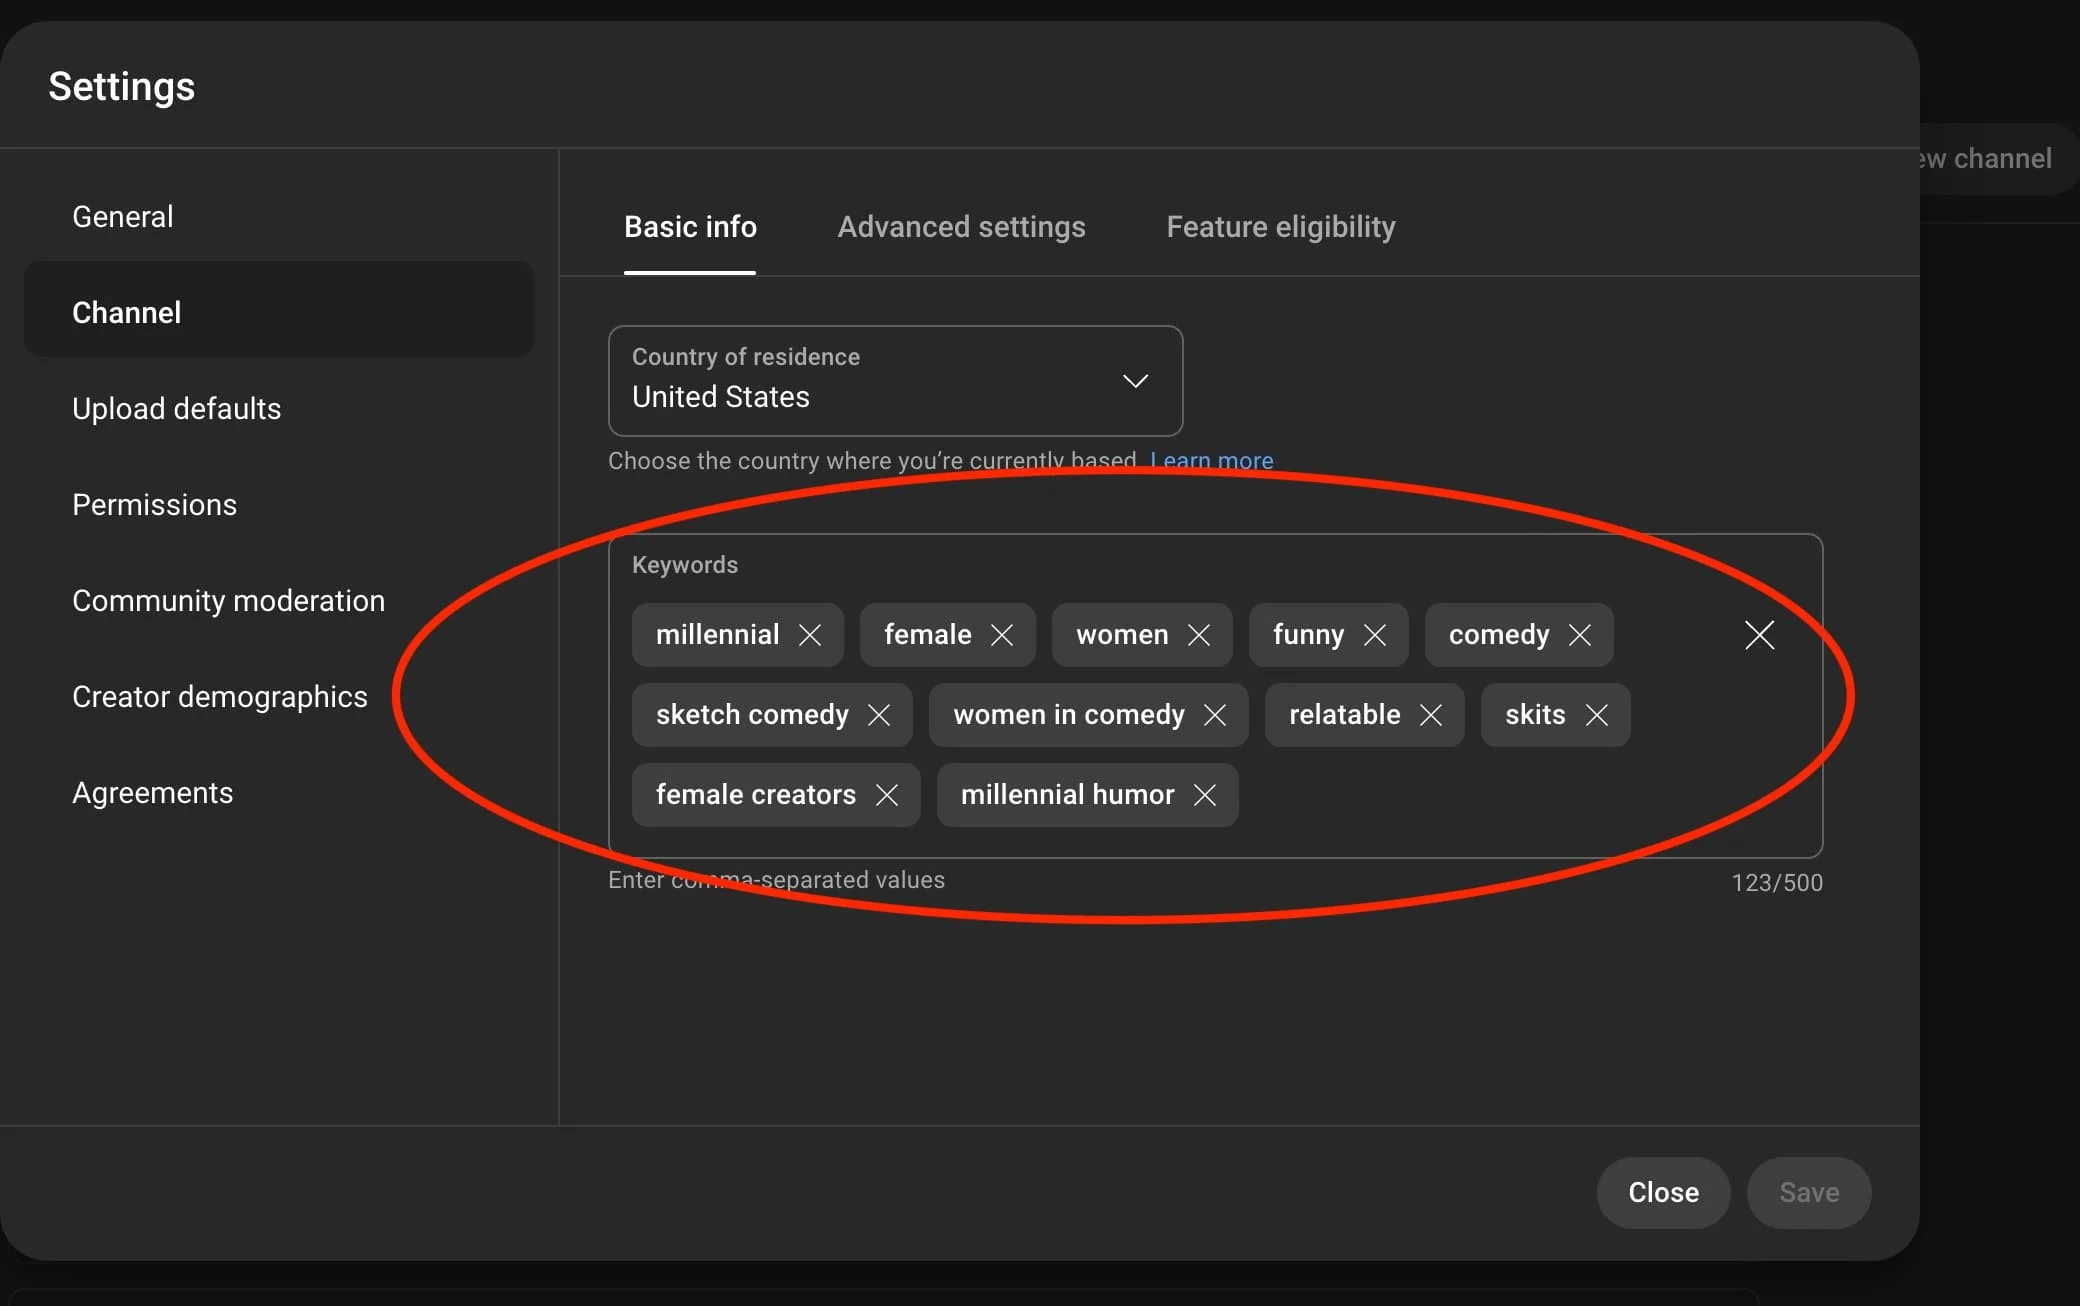Remove the 'relatable' keyword tag
The height and width of the screenshot is (1306, 2080).
[1431, 715]
